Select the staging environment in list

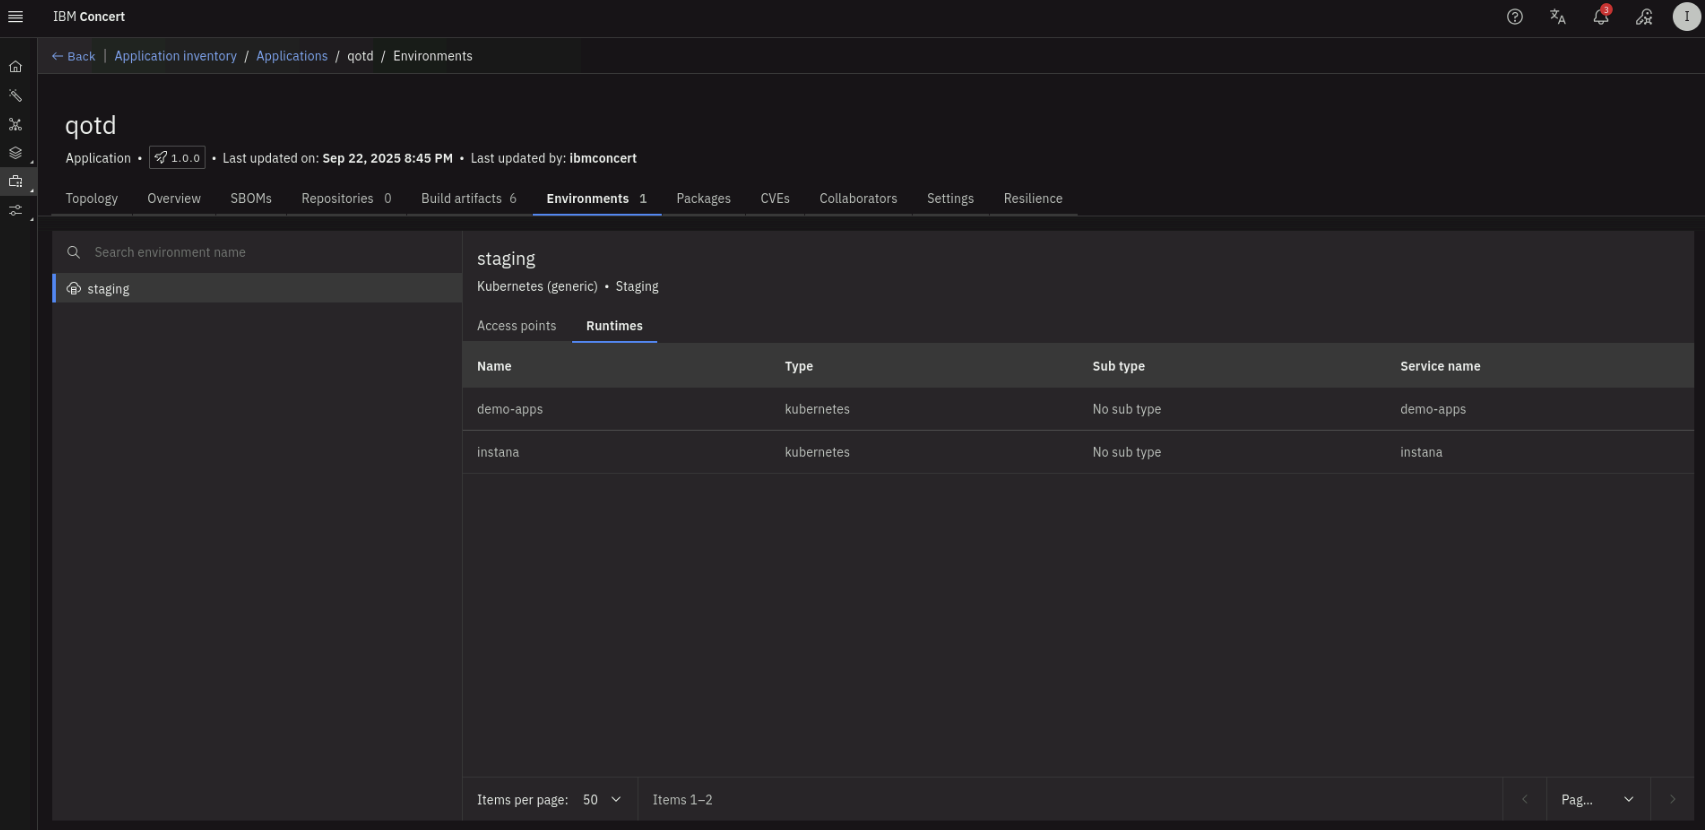(x=108, y=289)
